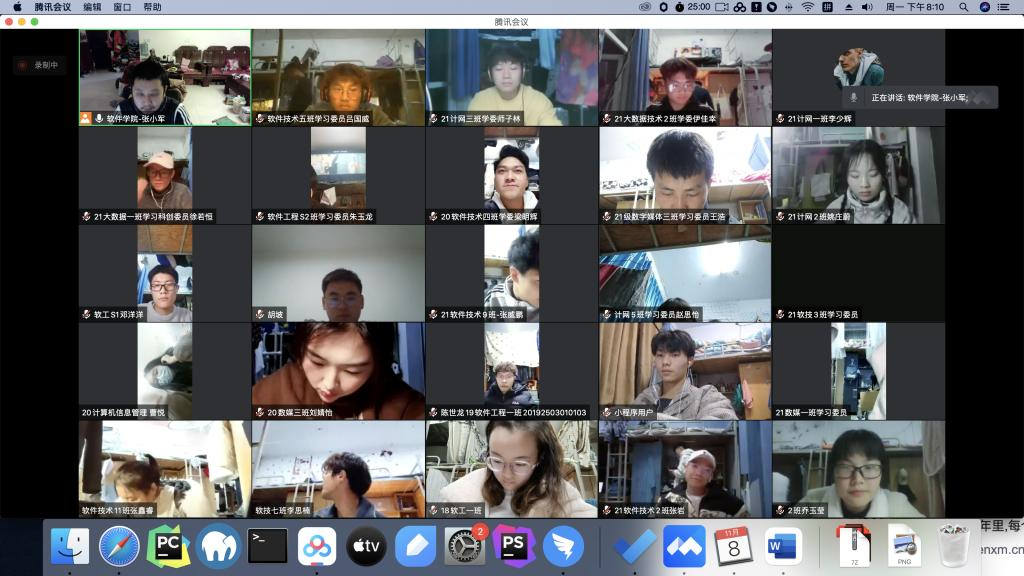Open Terminal from the Dock
Viewport: 1024px width, 576px height.
pos(268,546)
